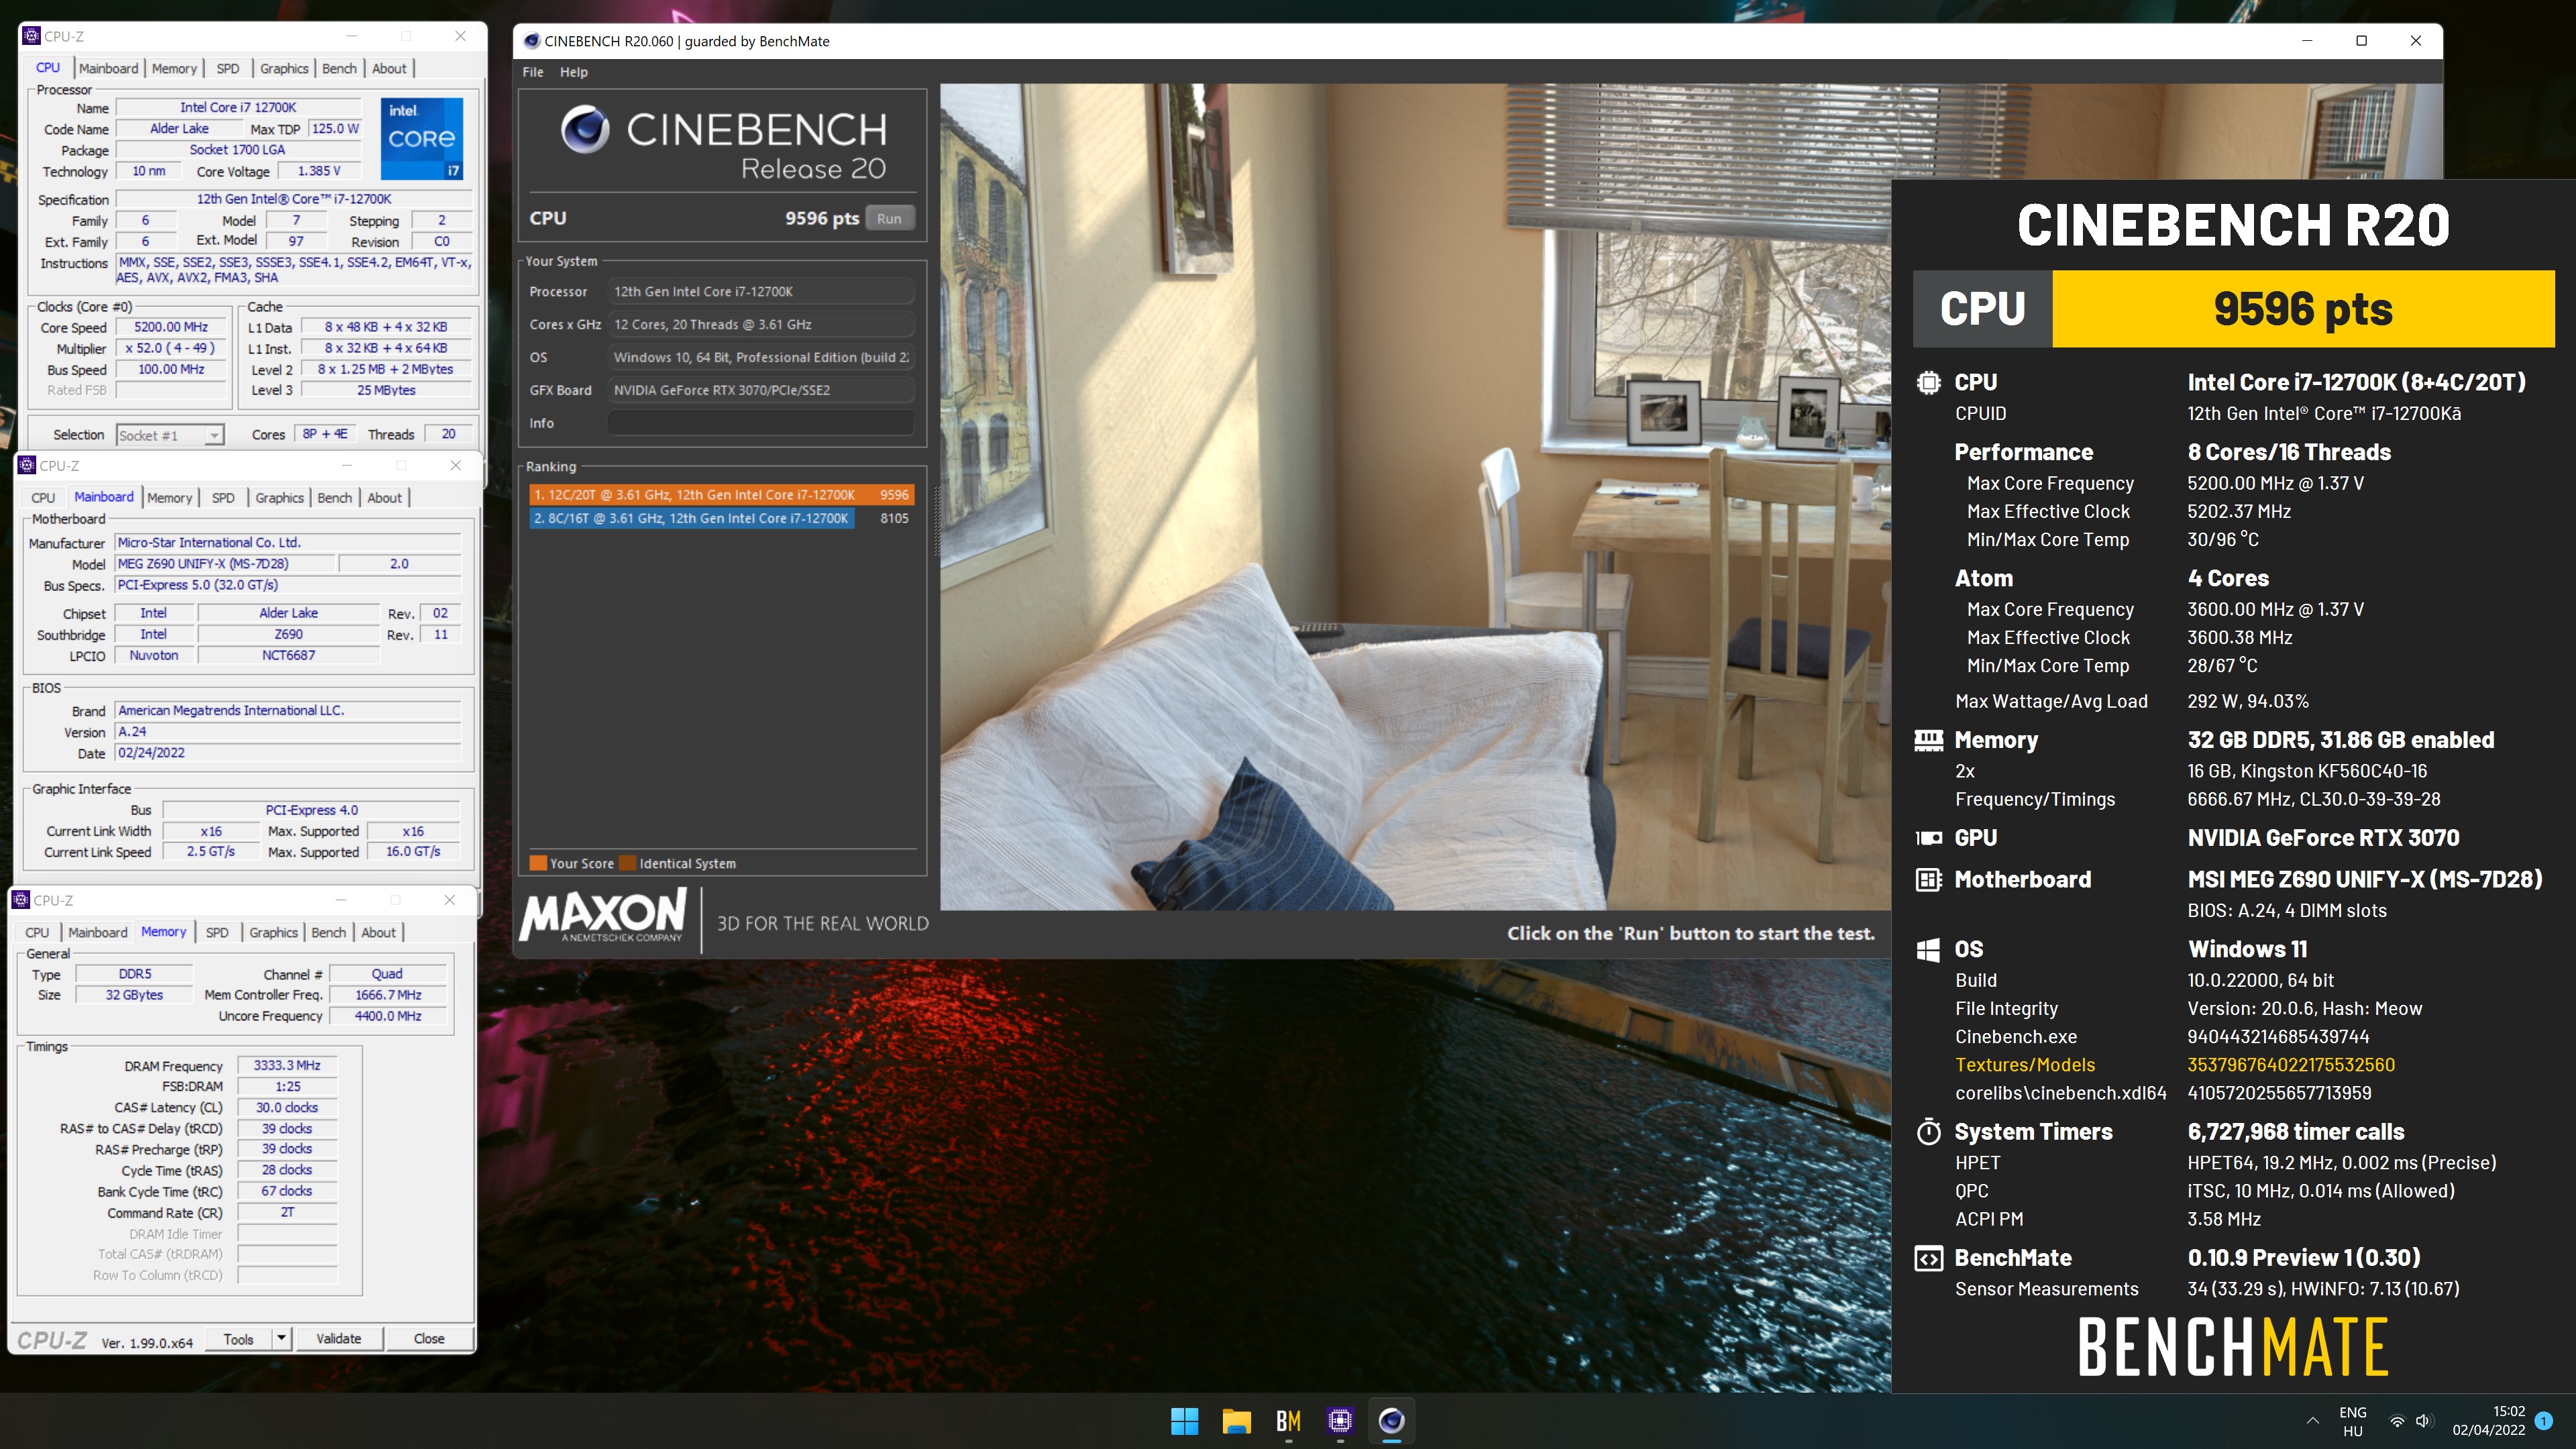Open Windows Start menu icon
The image size is (2576, 1449).
pyautogui.click(x=1184, y=1421)
